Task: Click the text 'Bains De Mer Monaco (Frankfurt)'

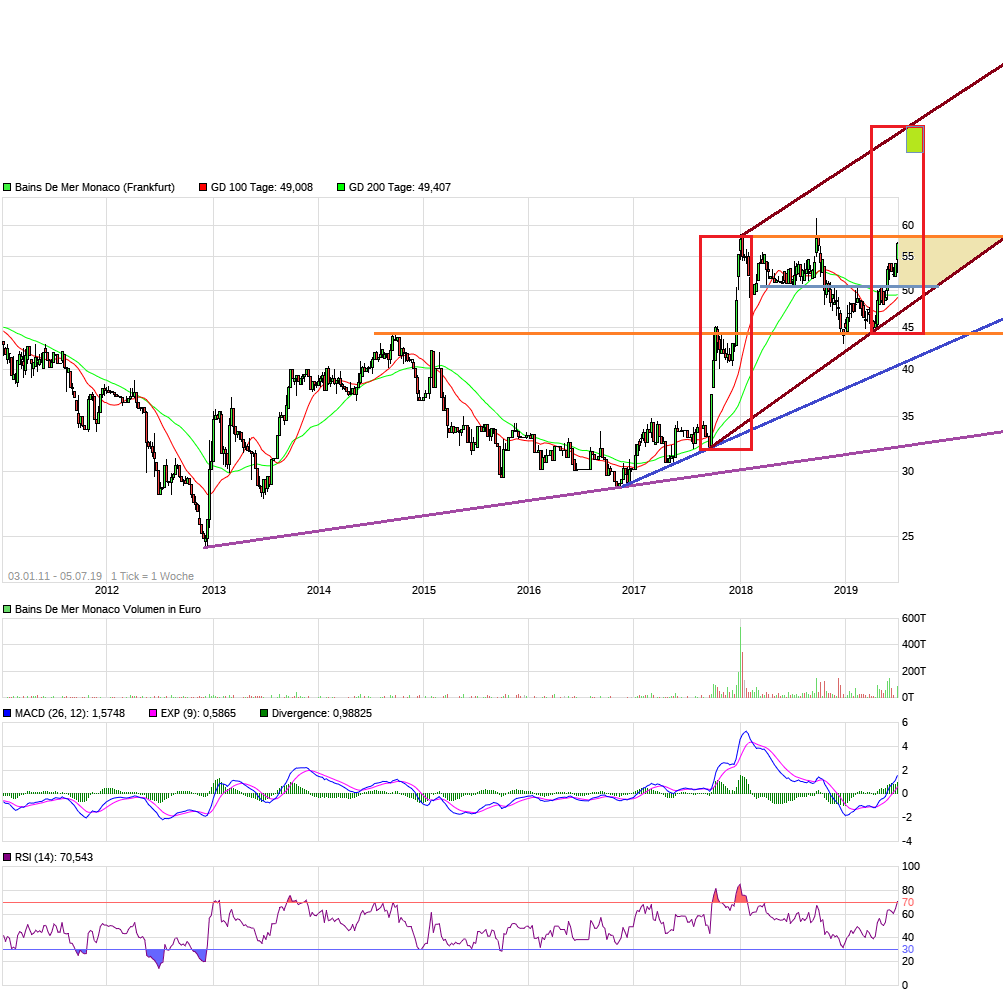Action: (95, 187)
